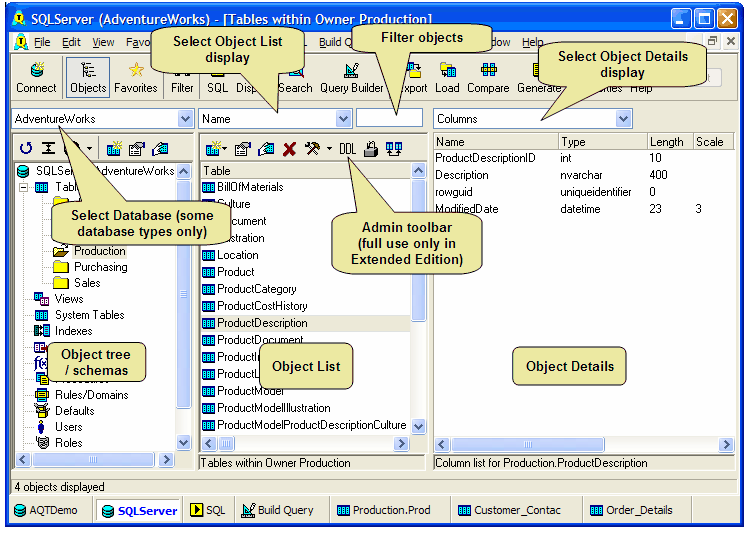The height and width of the screenshot is (533, 749).
Task: Click the third edit icon in tree toolbar
Action: click(160, 149)
